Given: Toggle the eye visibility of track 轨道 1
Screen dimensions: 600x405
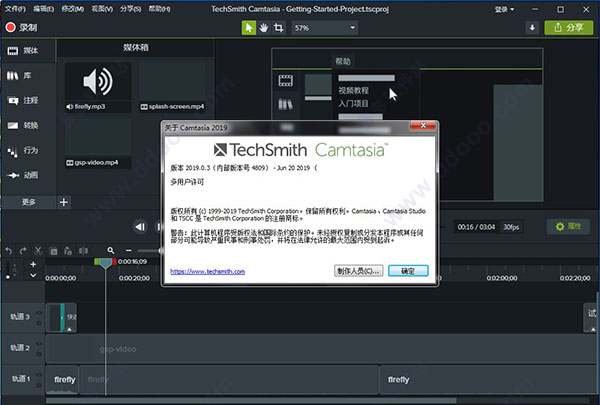Looking at the screenshot, I should point(39,375).
